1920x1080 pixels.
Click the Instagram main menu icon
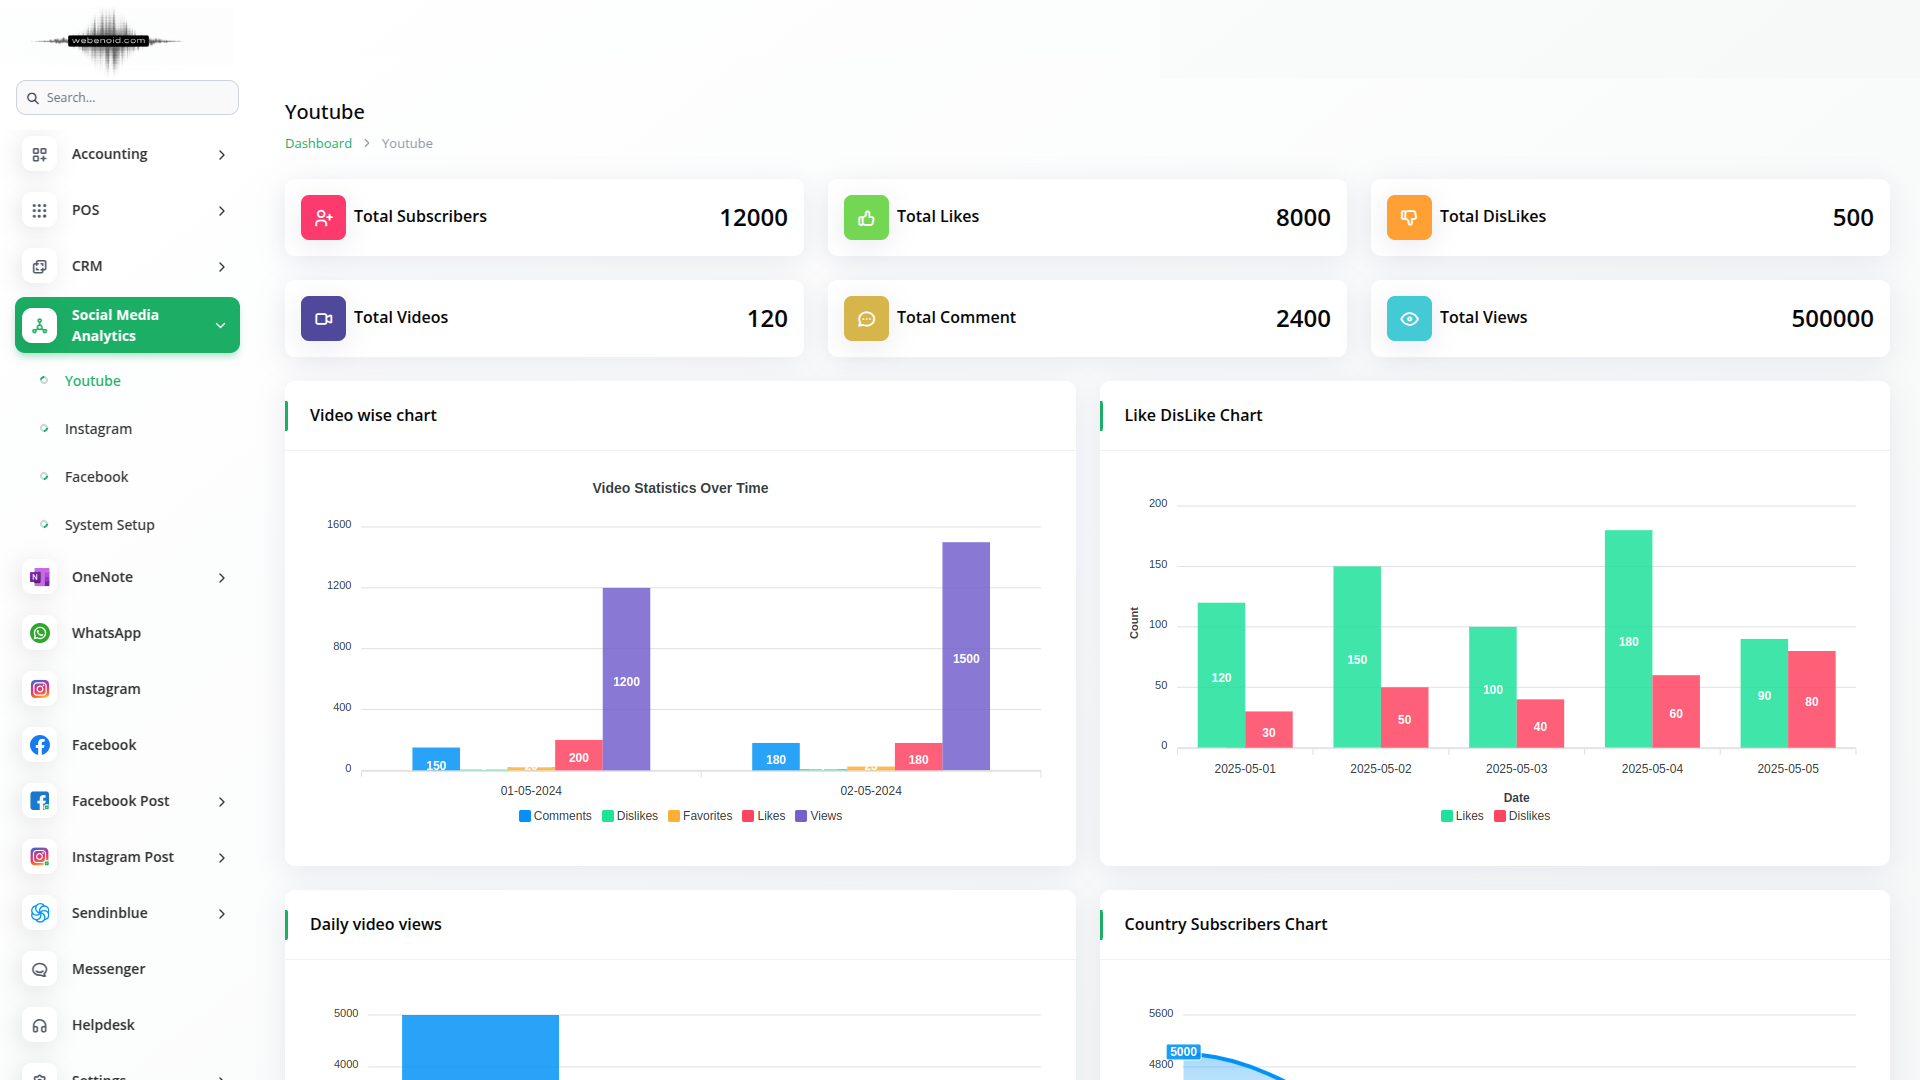tap(39, 689)
